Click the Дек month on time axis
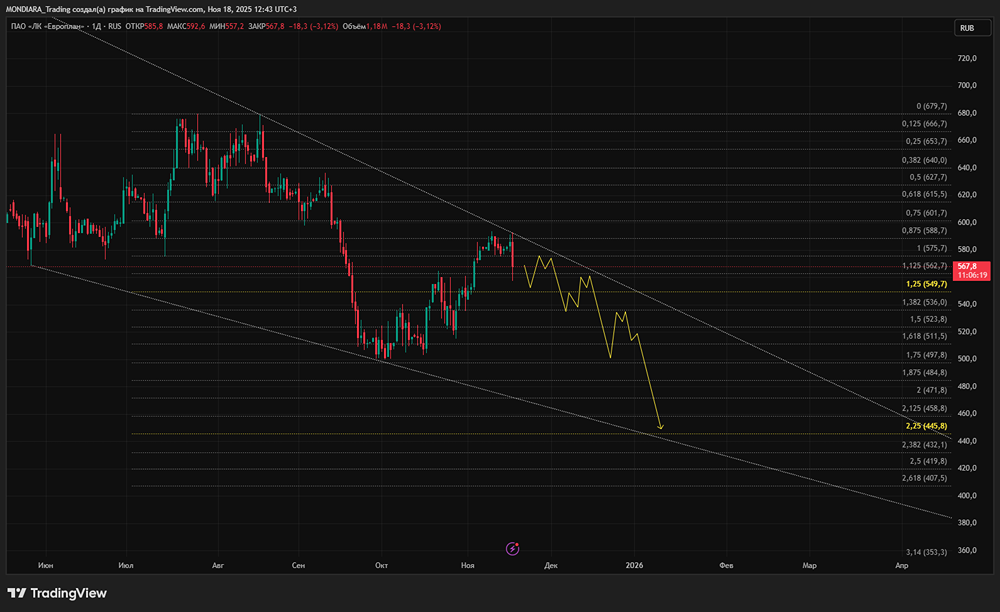Image resolution: width=1000 pixels, height=612 pixels. pos(550,565)
